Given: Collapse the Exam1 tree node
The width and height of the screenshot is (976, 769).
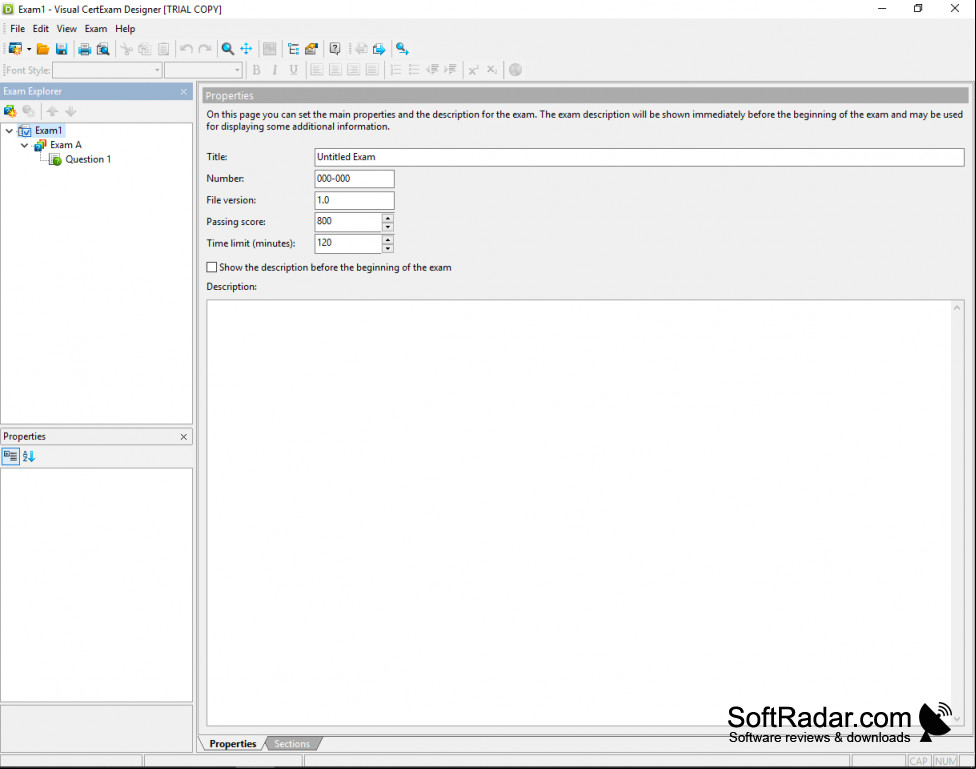Looking at the screenshot, I should (x=9, y=131).
